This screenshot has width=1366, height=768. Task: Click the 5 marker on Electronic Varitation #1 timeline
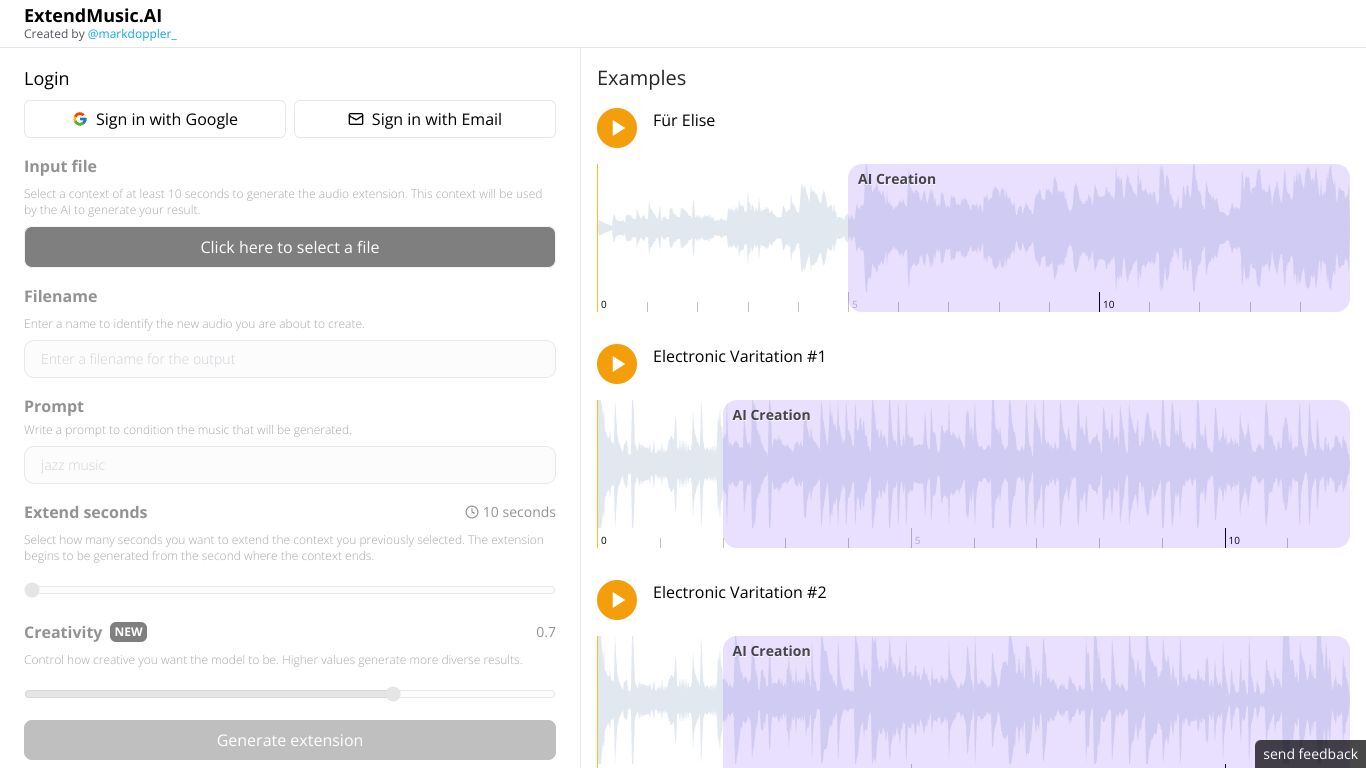pos(917,540)
